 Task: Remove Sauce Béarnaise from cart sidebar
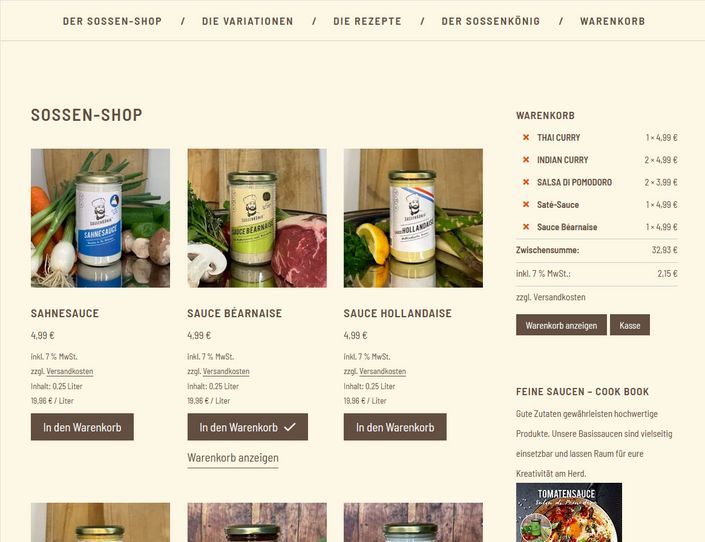pyautogui.click(x=526, y=227)
